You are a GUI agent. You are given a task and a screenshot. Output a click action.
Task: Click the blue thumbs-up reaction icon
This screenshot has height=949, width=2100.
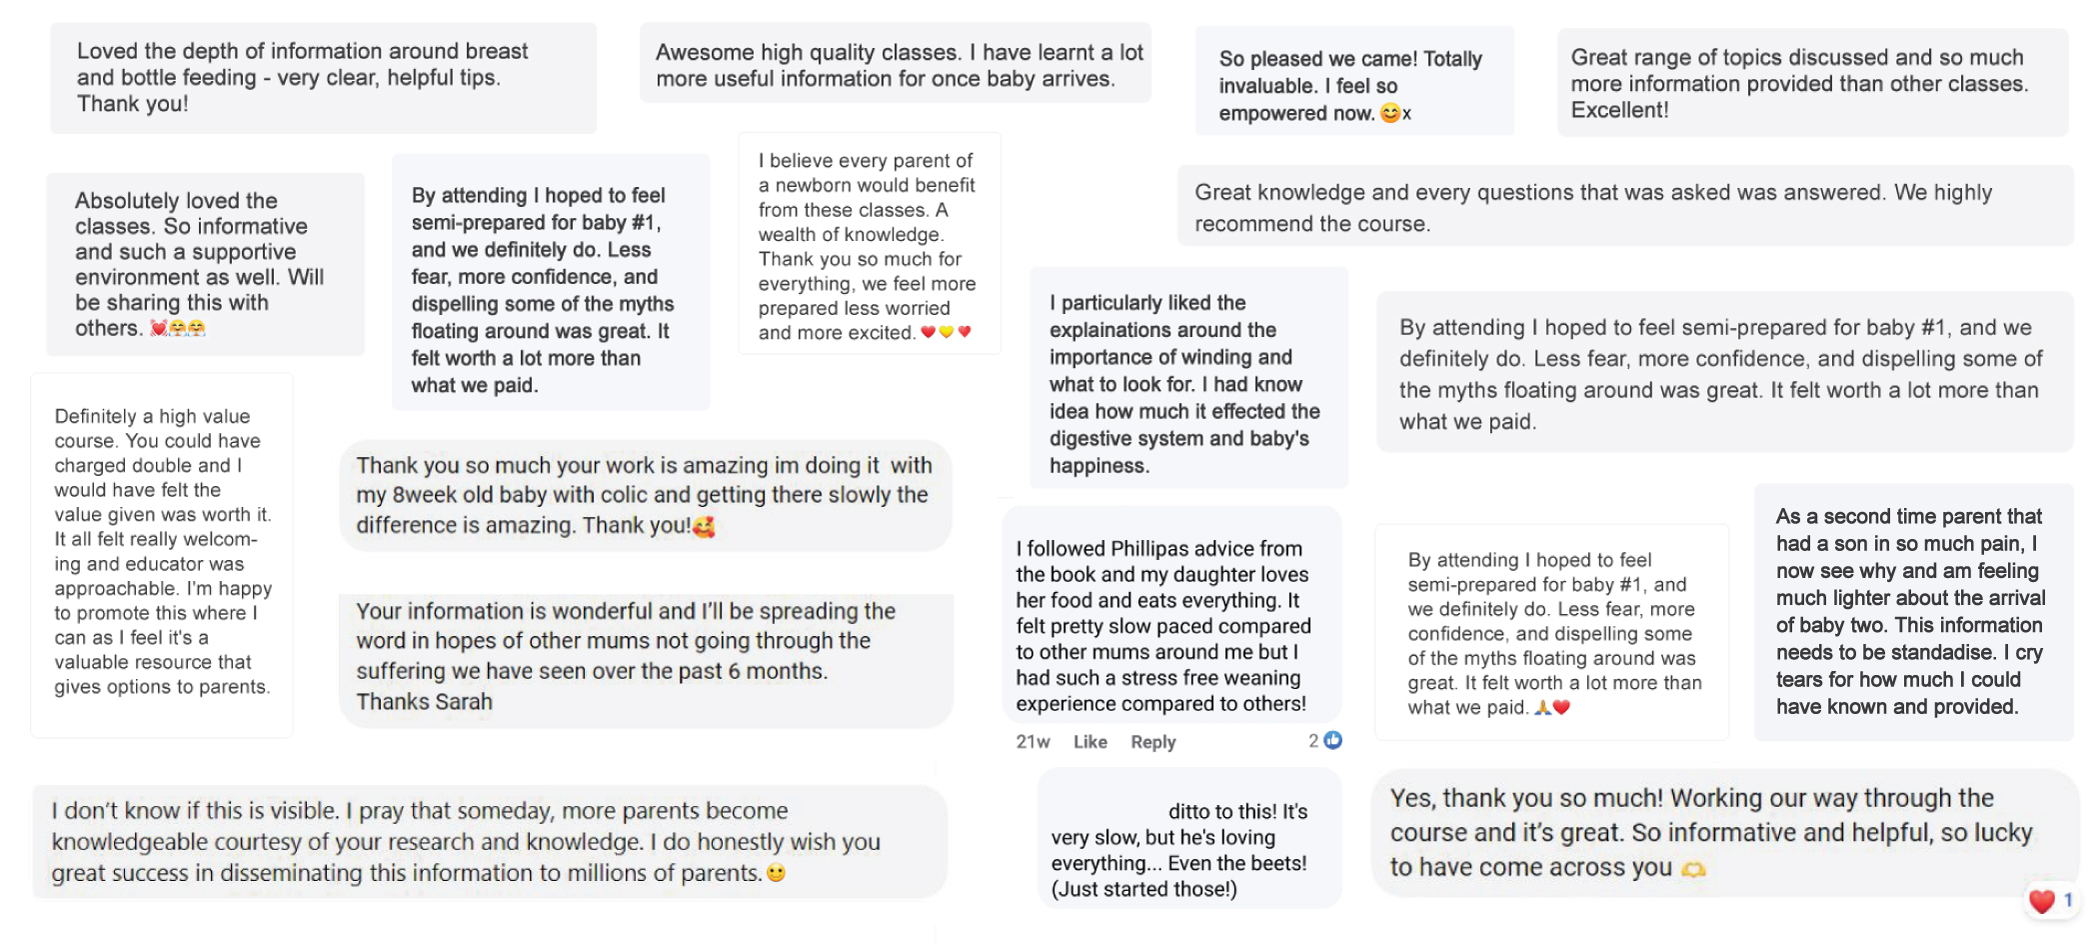(x=1333, y=740)
